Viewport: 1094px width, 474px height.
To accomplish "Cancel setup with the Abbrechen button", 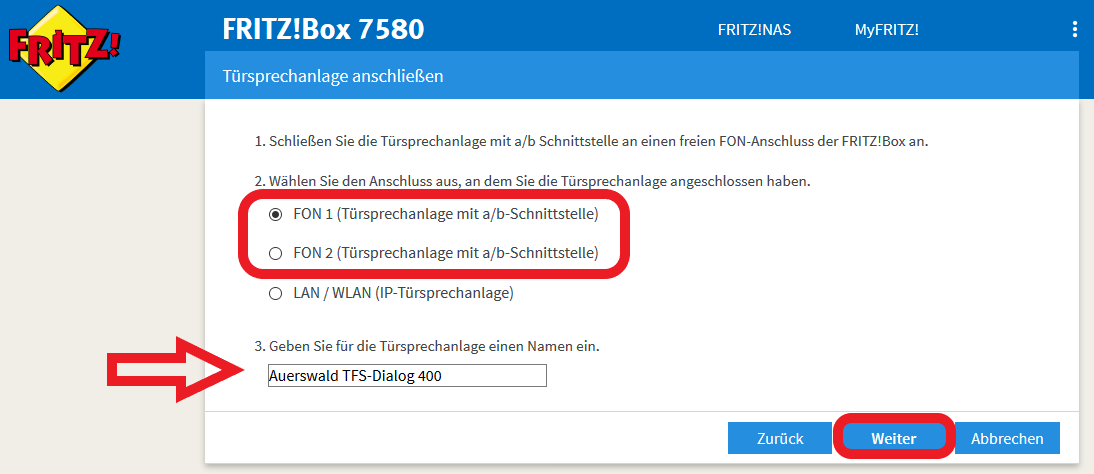I will [1007, 438].
